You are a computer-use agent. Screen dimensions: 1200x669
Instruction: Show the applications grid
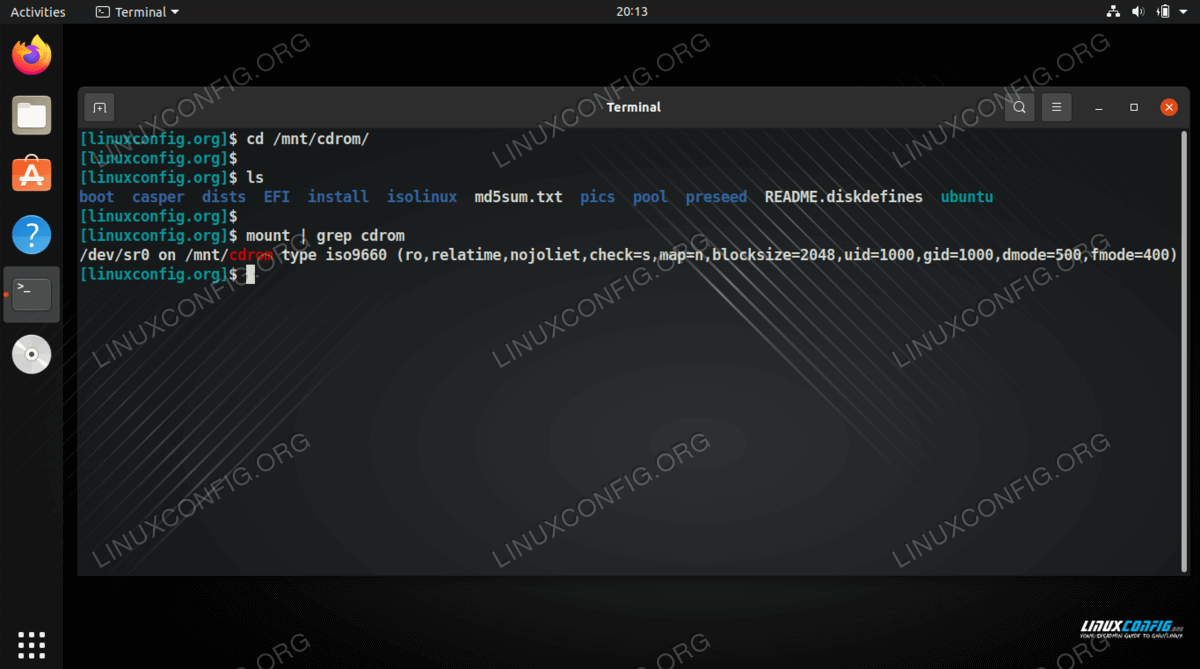(32, 644)
